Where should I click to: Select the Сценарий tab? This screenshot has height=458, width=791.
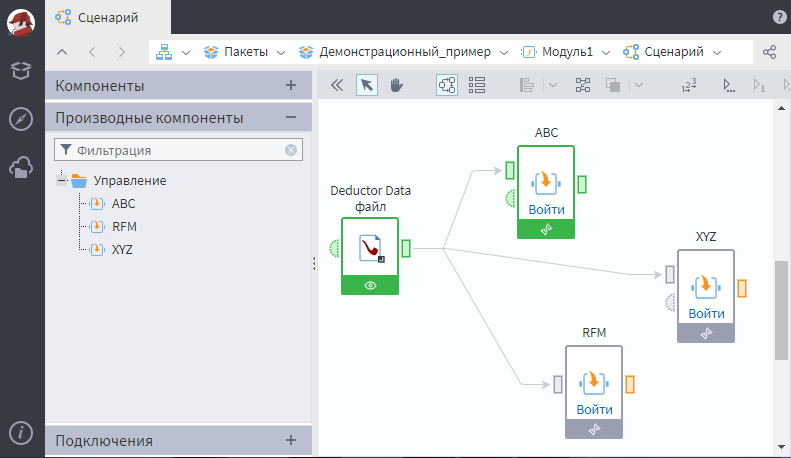click(x=108, y=17)
